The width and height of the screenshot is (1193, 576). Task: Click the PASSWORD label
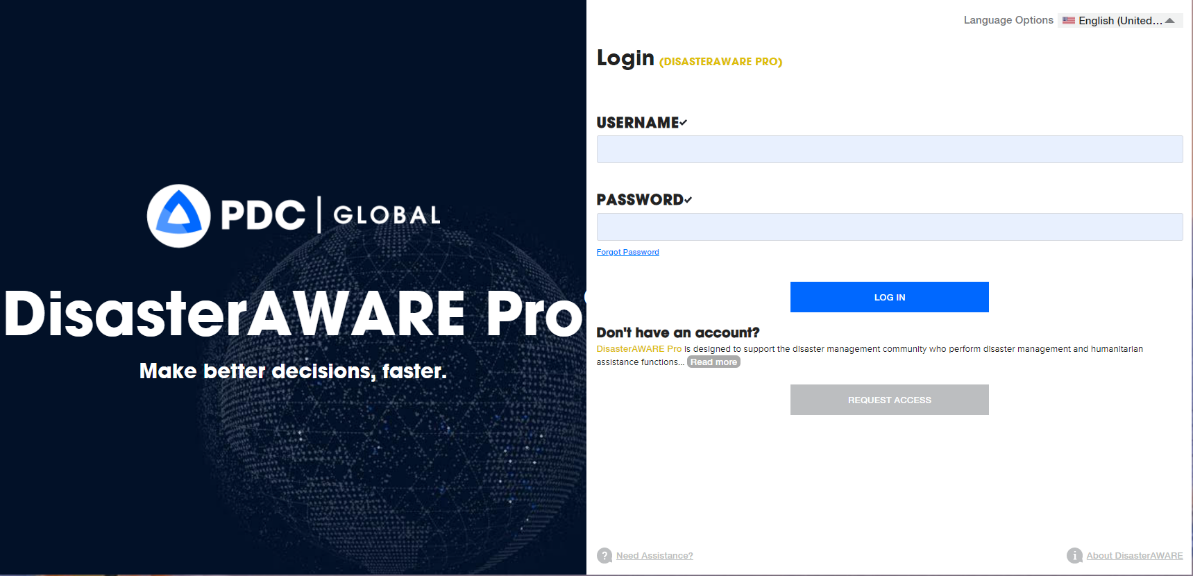coord(640,200)
